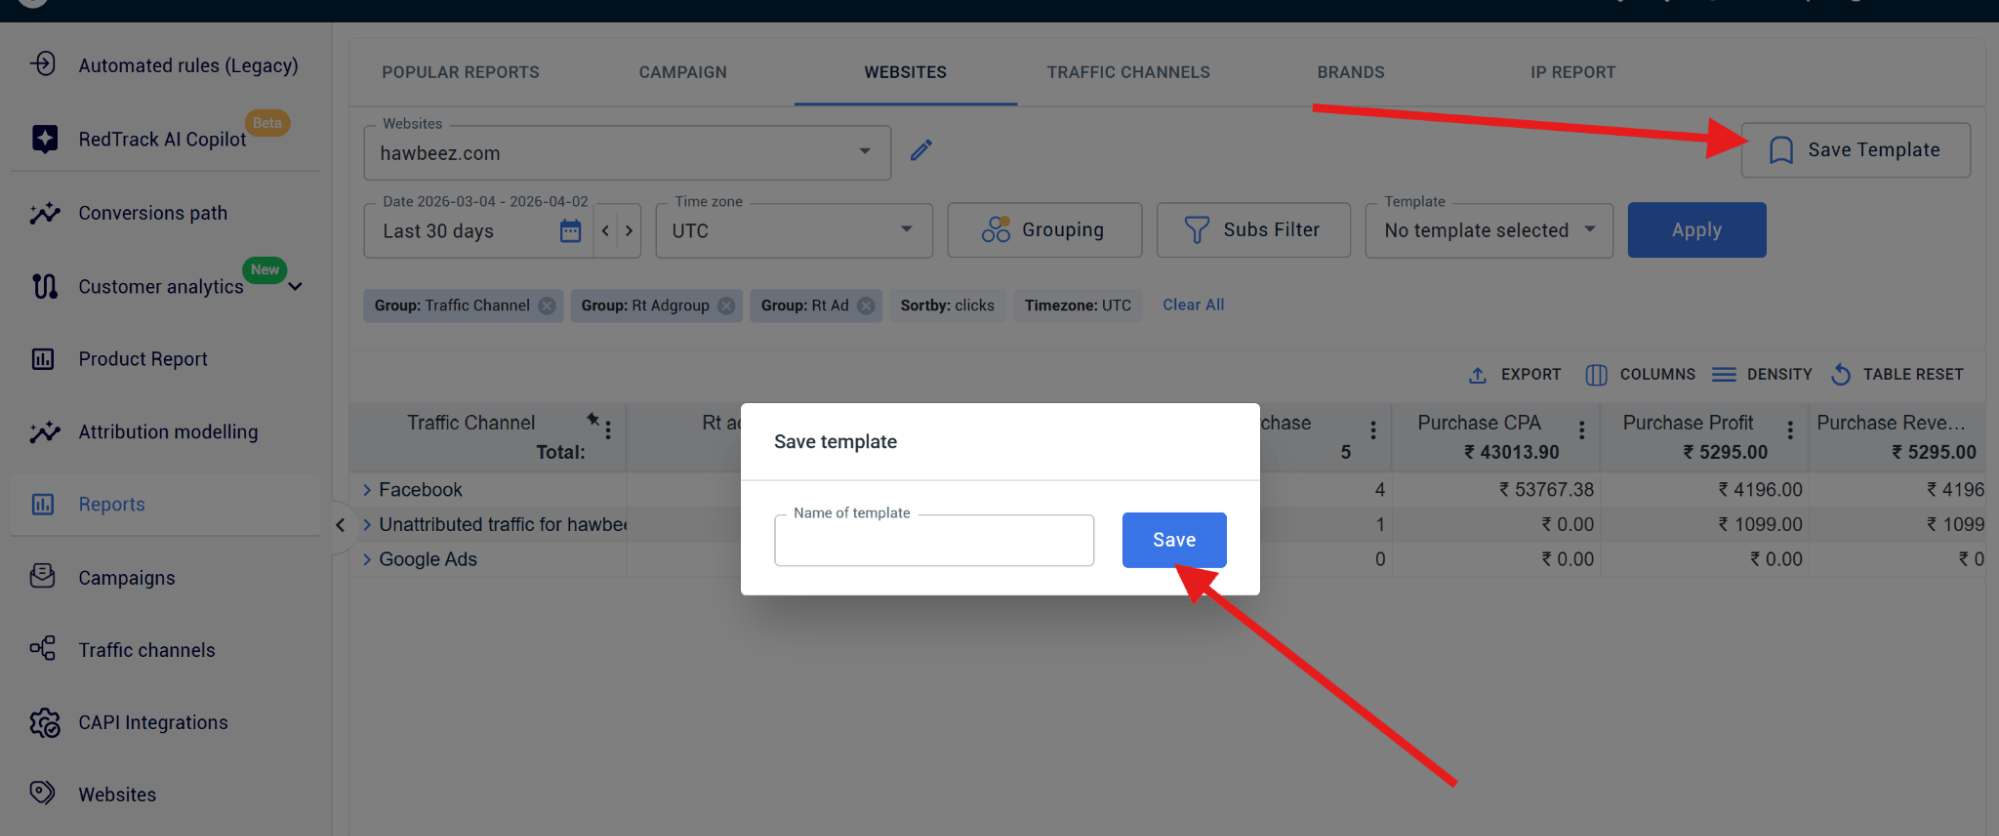Open the Template dropdown No template selected
1999x836 pixels.
1489,231
